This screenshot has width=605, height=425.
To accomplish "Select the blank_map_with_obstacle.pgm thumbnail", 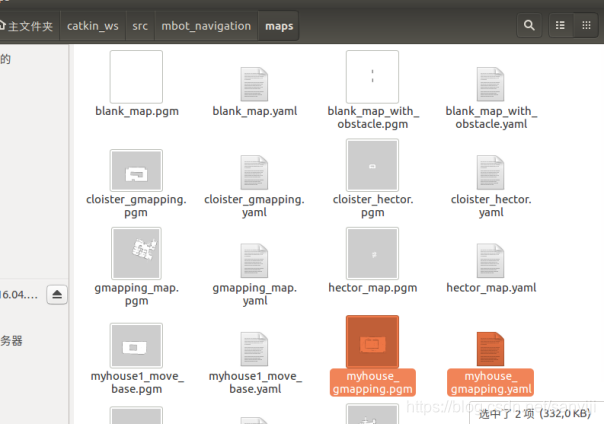I will (372, 76).
